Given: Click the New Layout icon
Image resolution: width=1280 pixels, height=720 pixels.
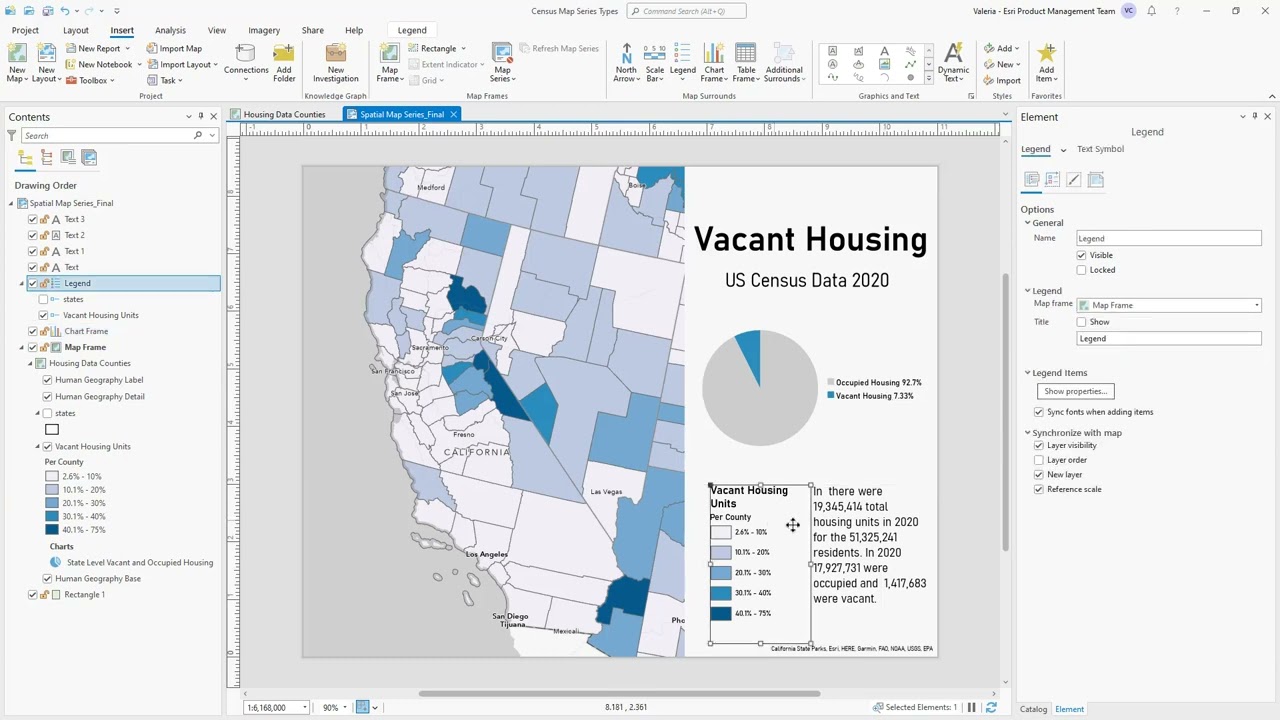Looking at the screenshot, I should (x=45, y=63).
